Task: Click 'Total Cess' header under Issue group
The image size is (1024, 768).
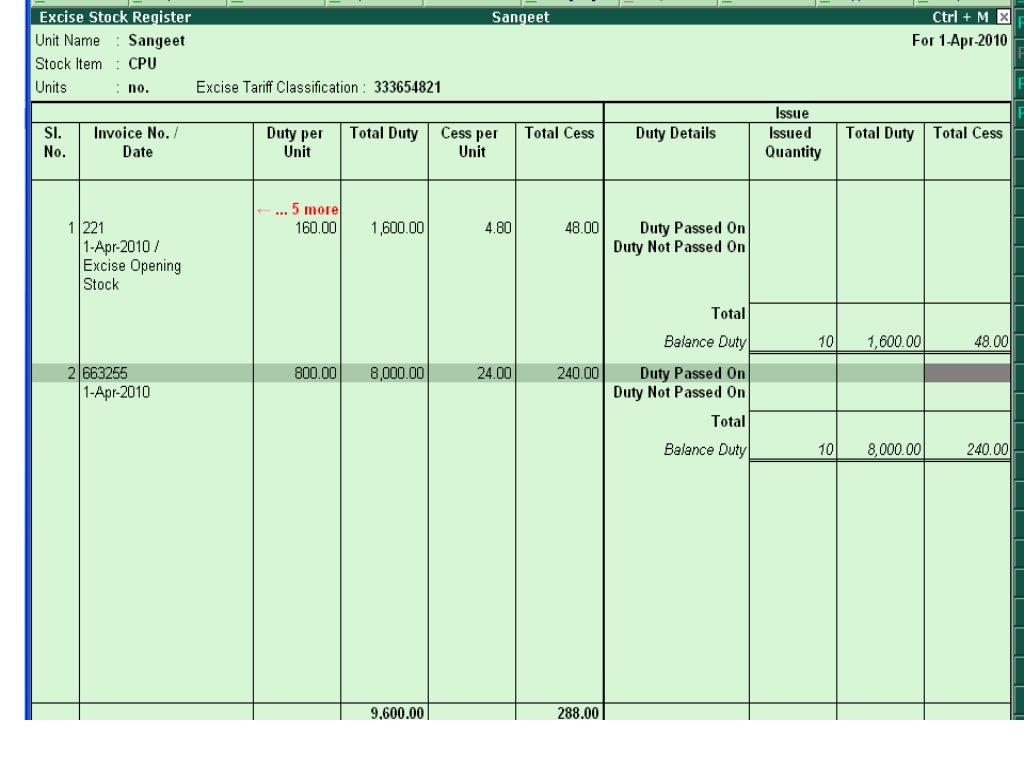Action: tap(968, 133)
